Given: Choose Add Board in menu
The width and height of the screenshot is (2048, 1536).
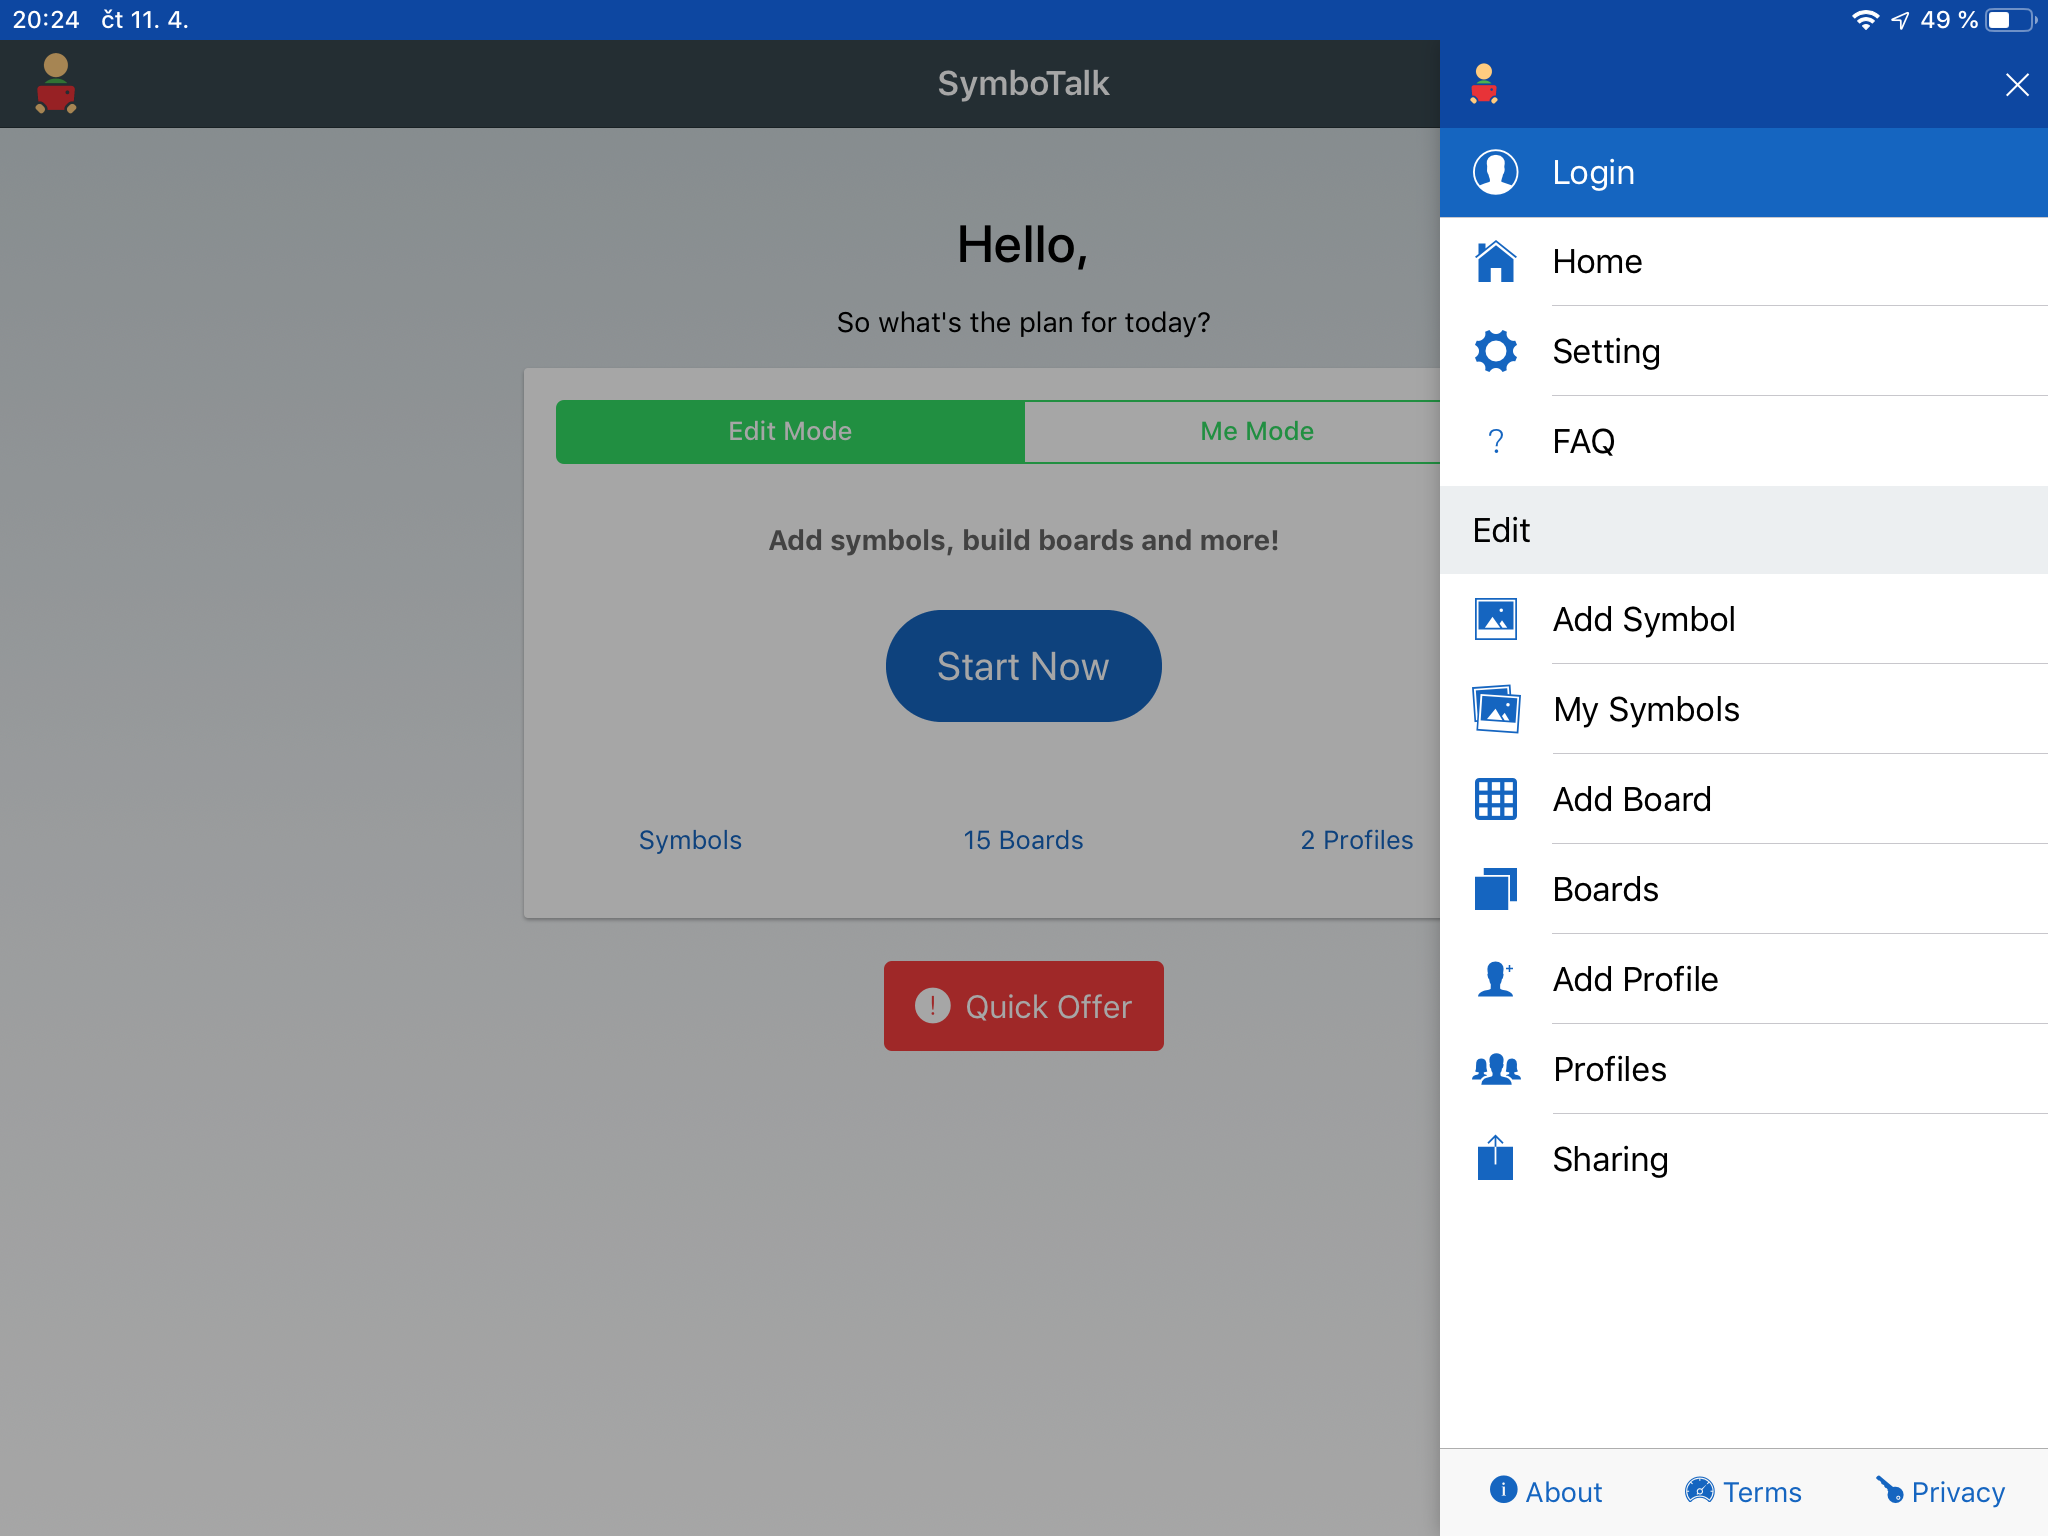Looking at the screenshot, I should pos(1744,799).
